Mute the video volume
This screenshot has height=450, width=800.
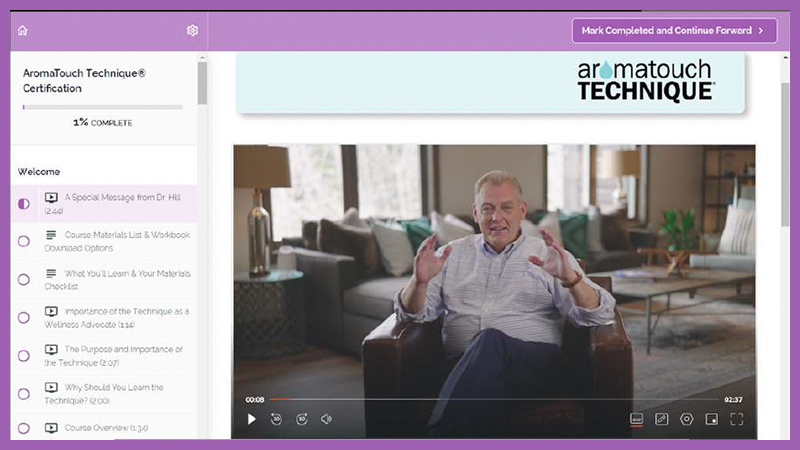tap(326, 419)
